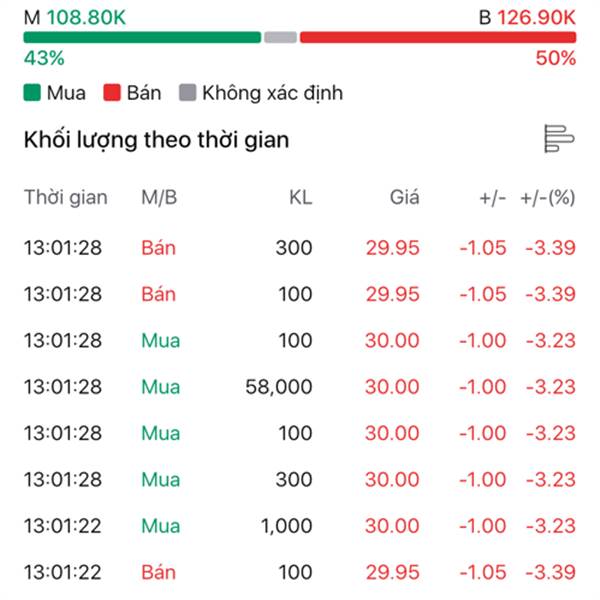Tap the M 108.80K buy total
Image resolution: width=600 pixels, height=600 pixels.
point(75,18)
